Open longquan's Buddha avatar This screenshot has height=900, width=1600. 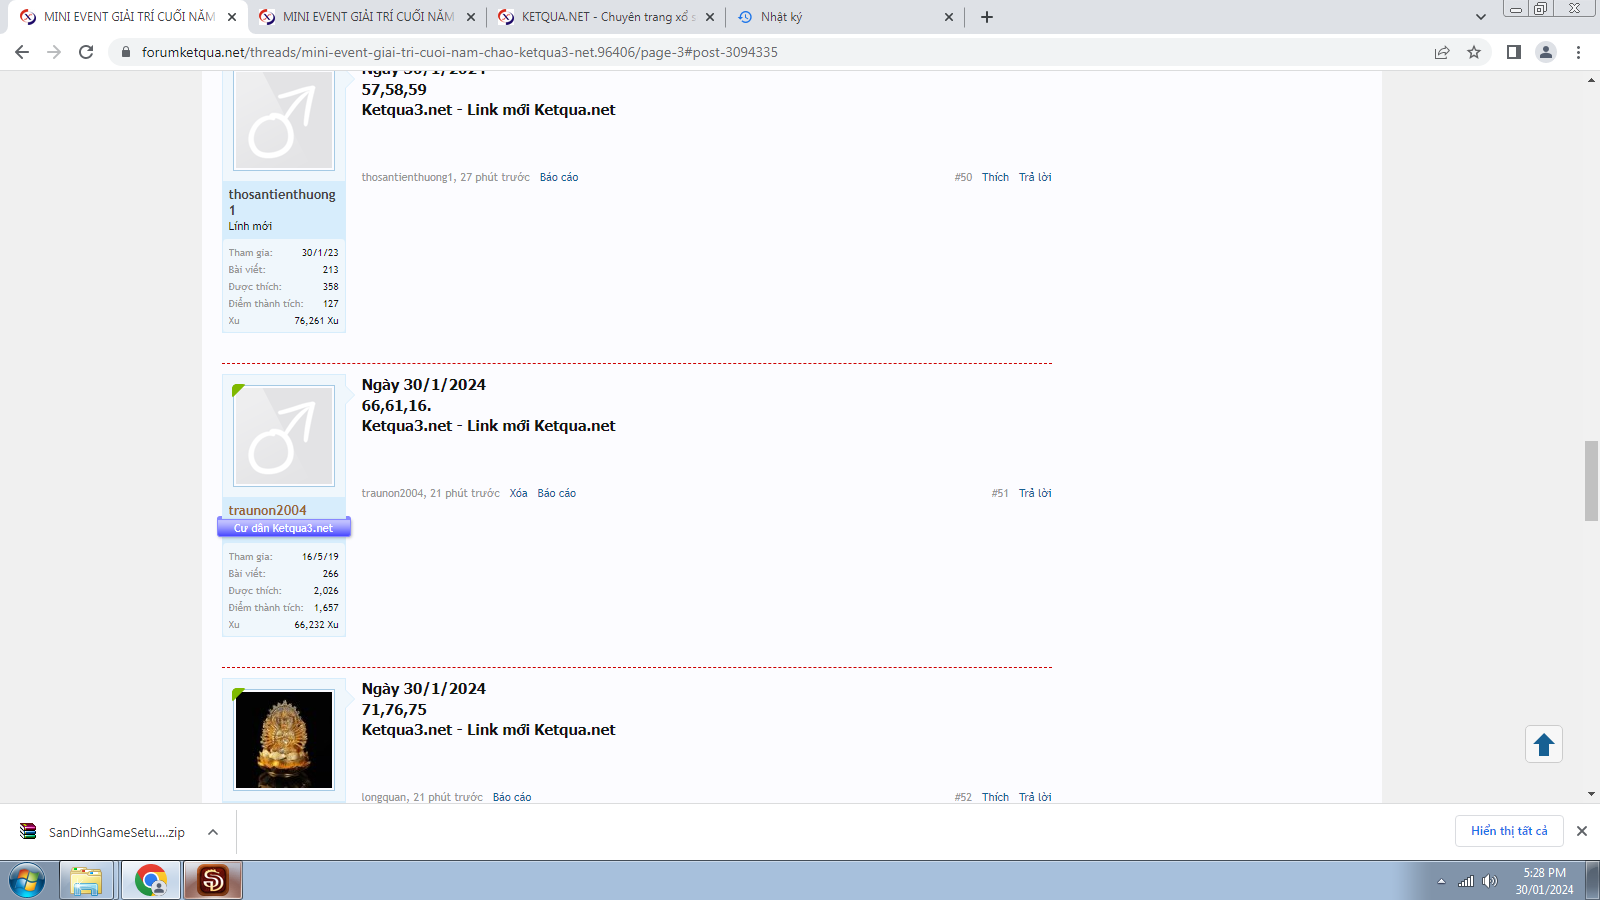[284, 740]
